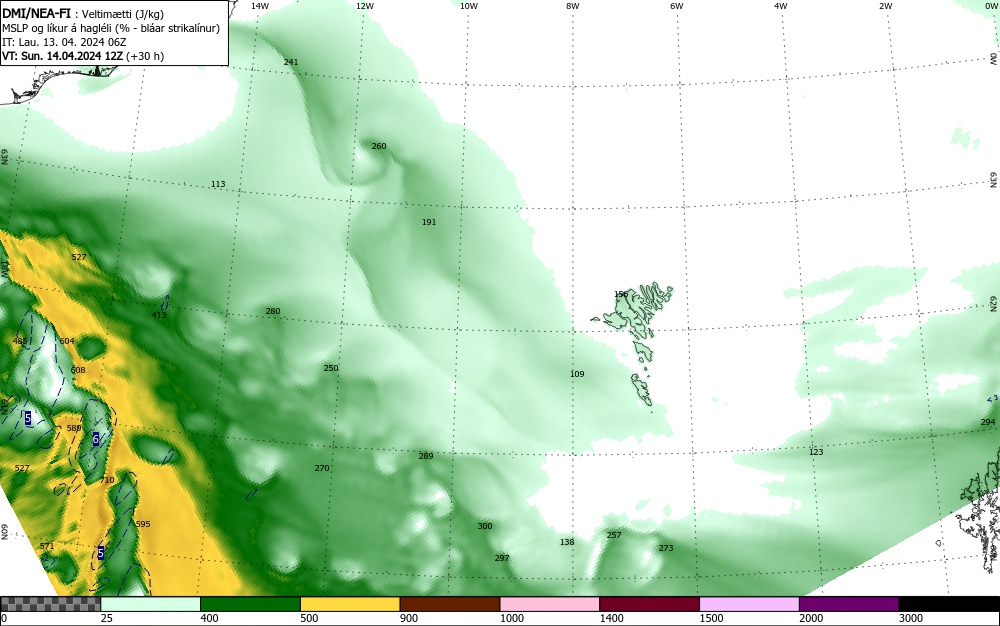Viewport: 1000px width, 626px height.
Task: Click the map value '294'
Action: [x=988, y=422]
